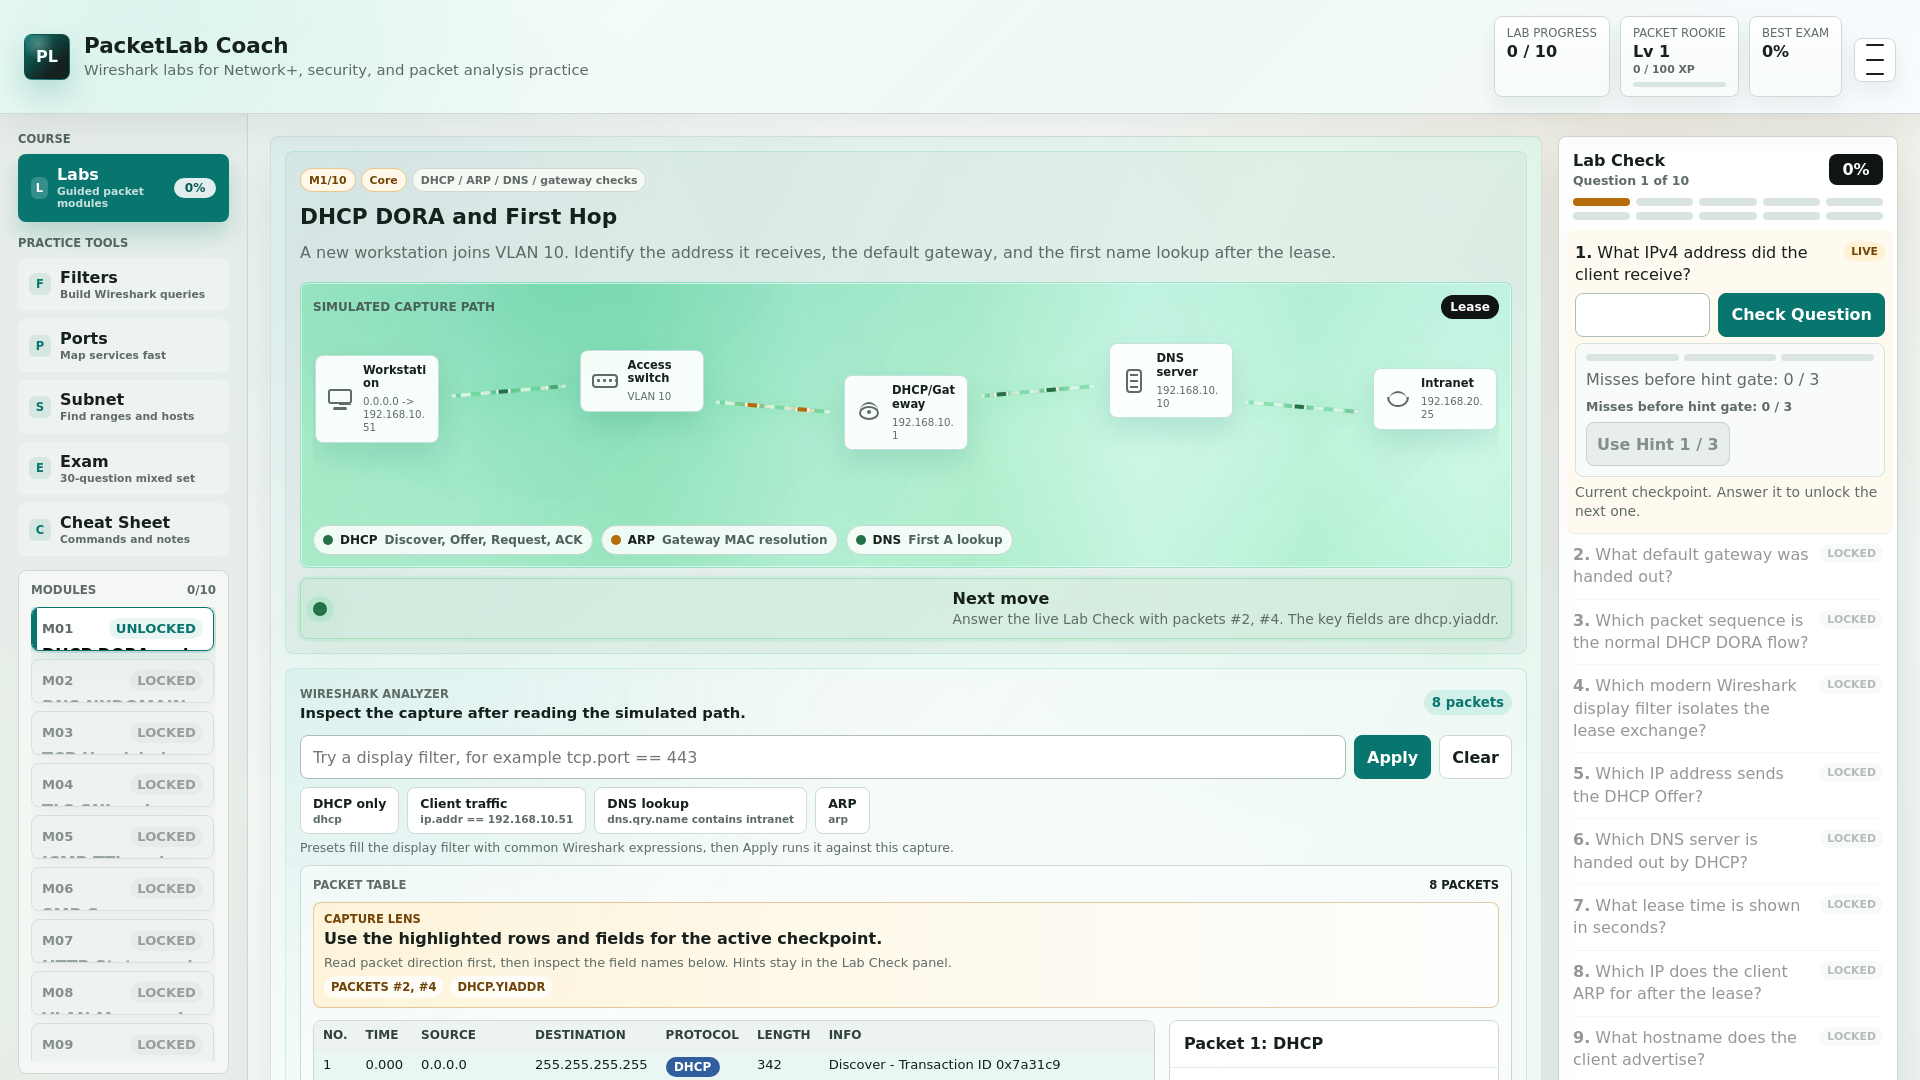Click the ARP Gateway MAC resolution chip
Viewport: 1920px width, 1080px height.
[x=719, y=540]
